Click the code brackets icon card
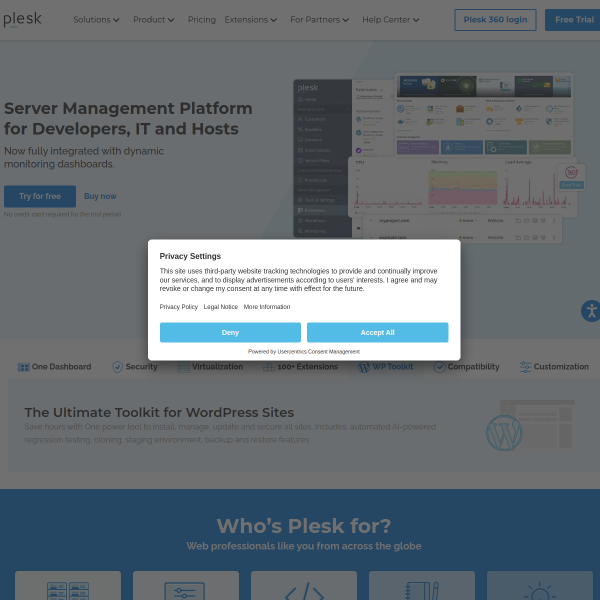Image resolution: width=600 pixels, height=600 pixels. coord(304,585)
